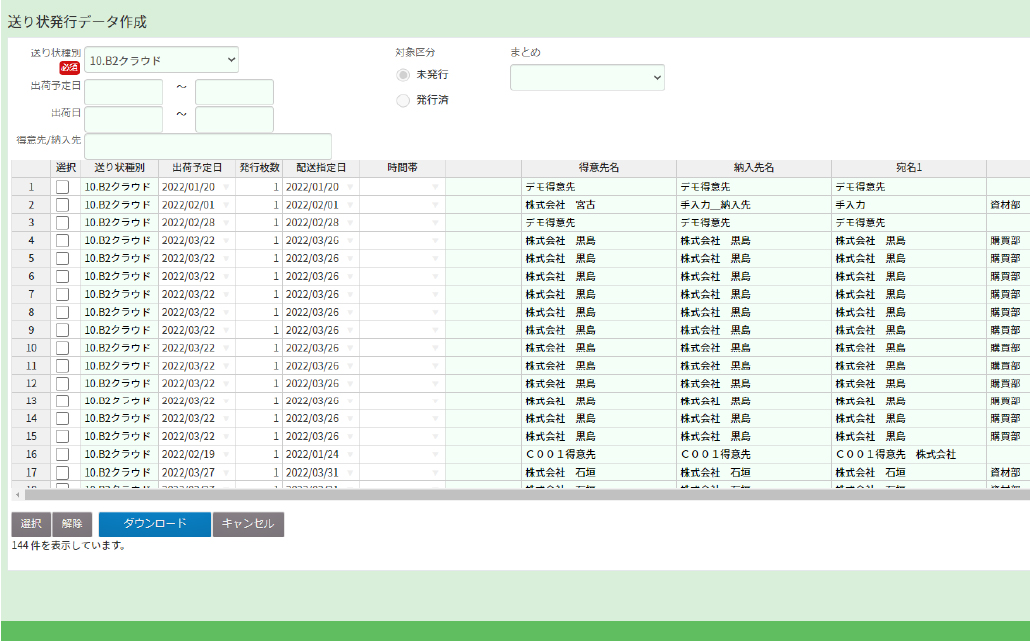1030x641 pixels.
Task: Expand the 時間帯 dropdown in row 17
Action: coord(436,472)
